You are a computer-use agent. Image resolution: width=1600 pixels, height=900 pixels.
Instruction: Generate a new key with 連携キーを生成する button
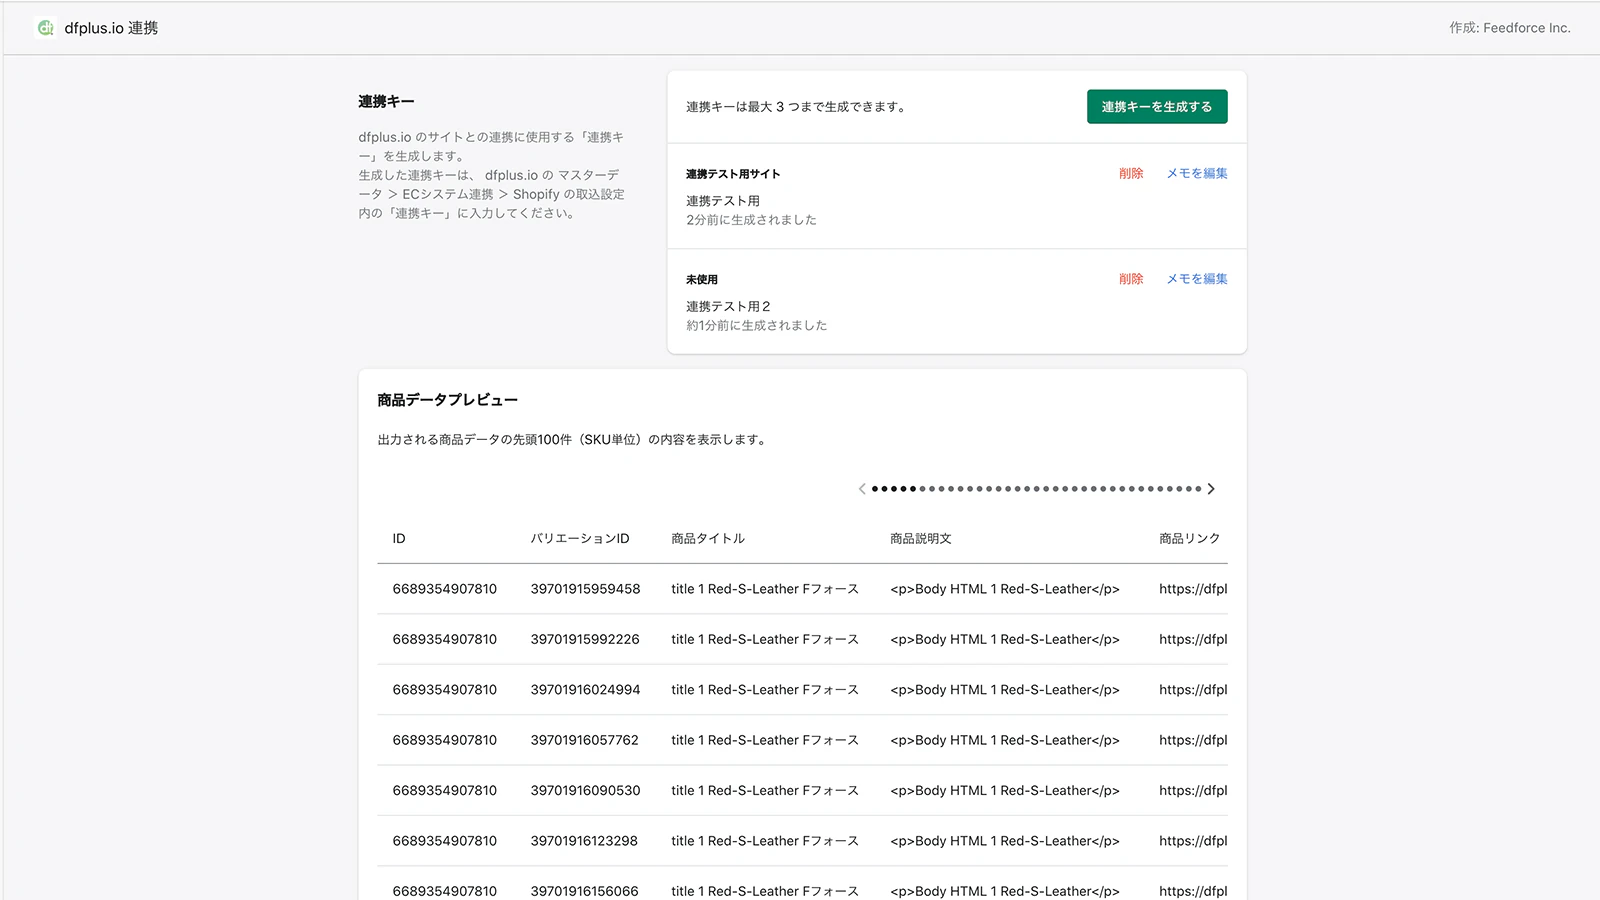point(1157,107)
